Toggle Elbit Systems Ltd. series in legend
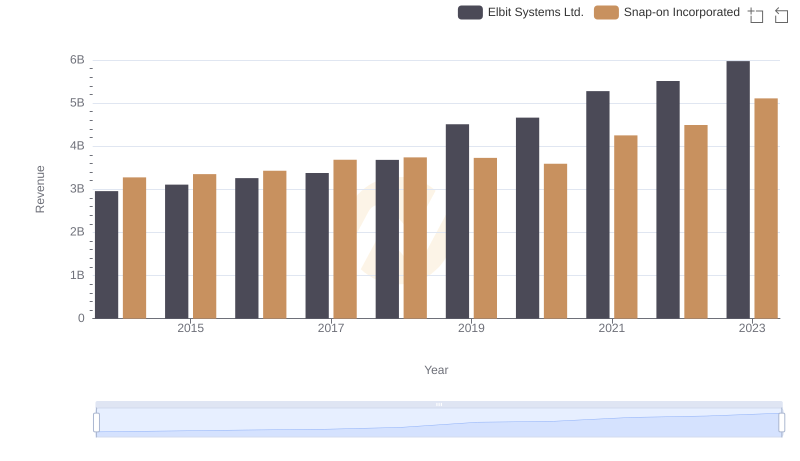This screenshot has height=461, width=800. (x=520, y=12)
